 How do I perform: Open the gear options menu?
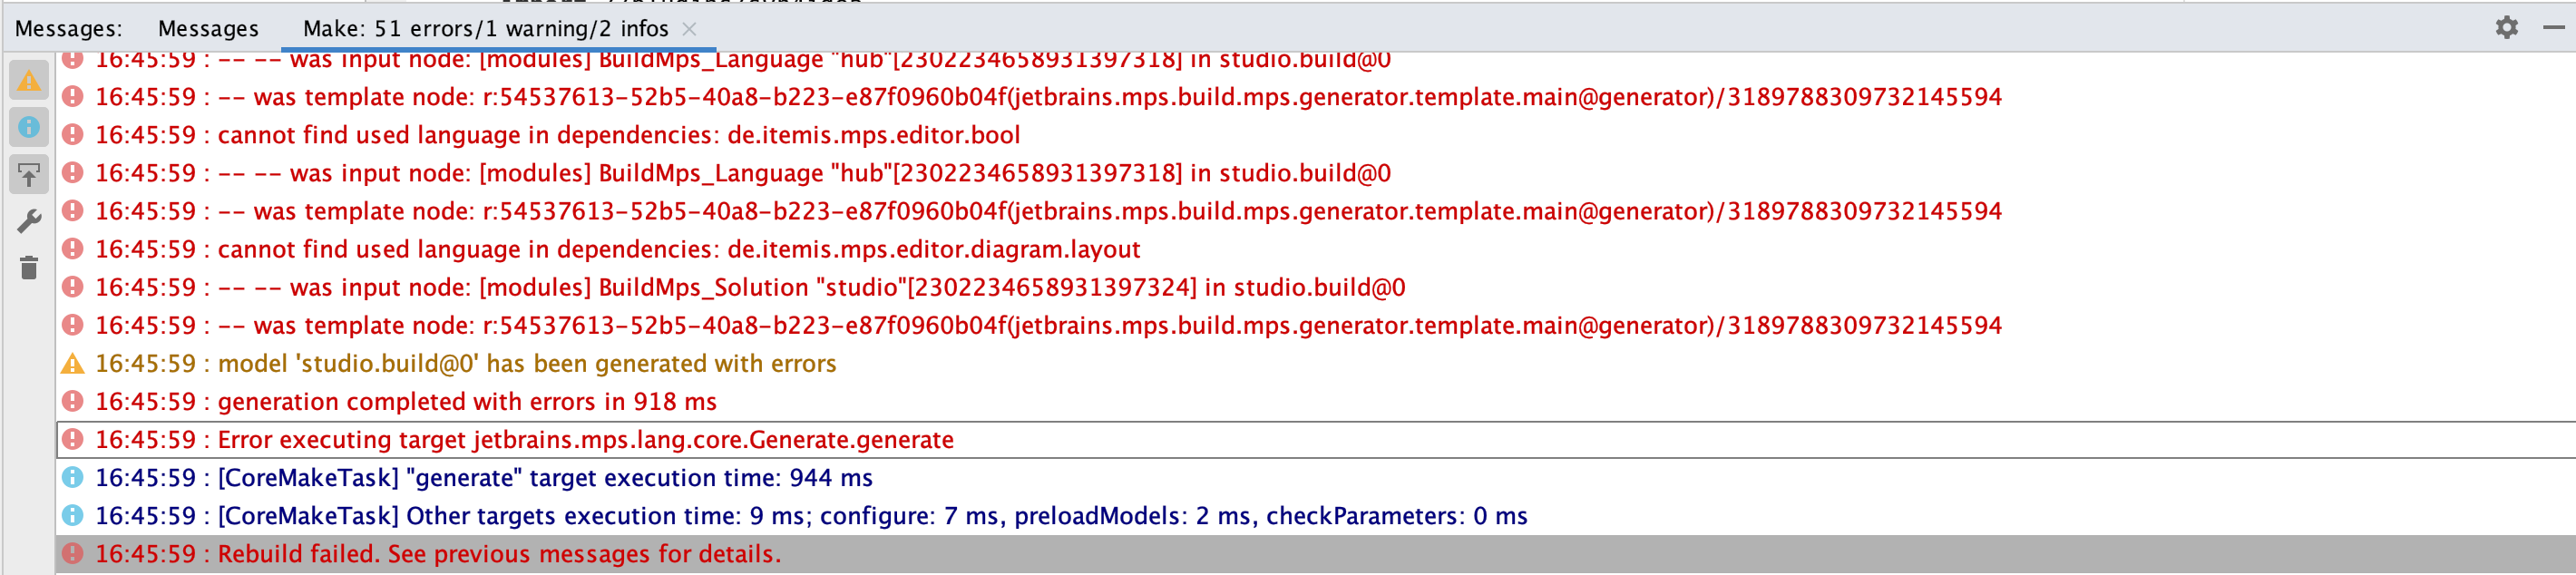tap(2506, 27)
